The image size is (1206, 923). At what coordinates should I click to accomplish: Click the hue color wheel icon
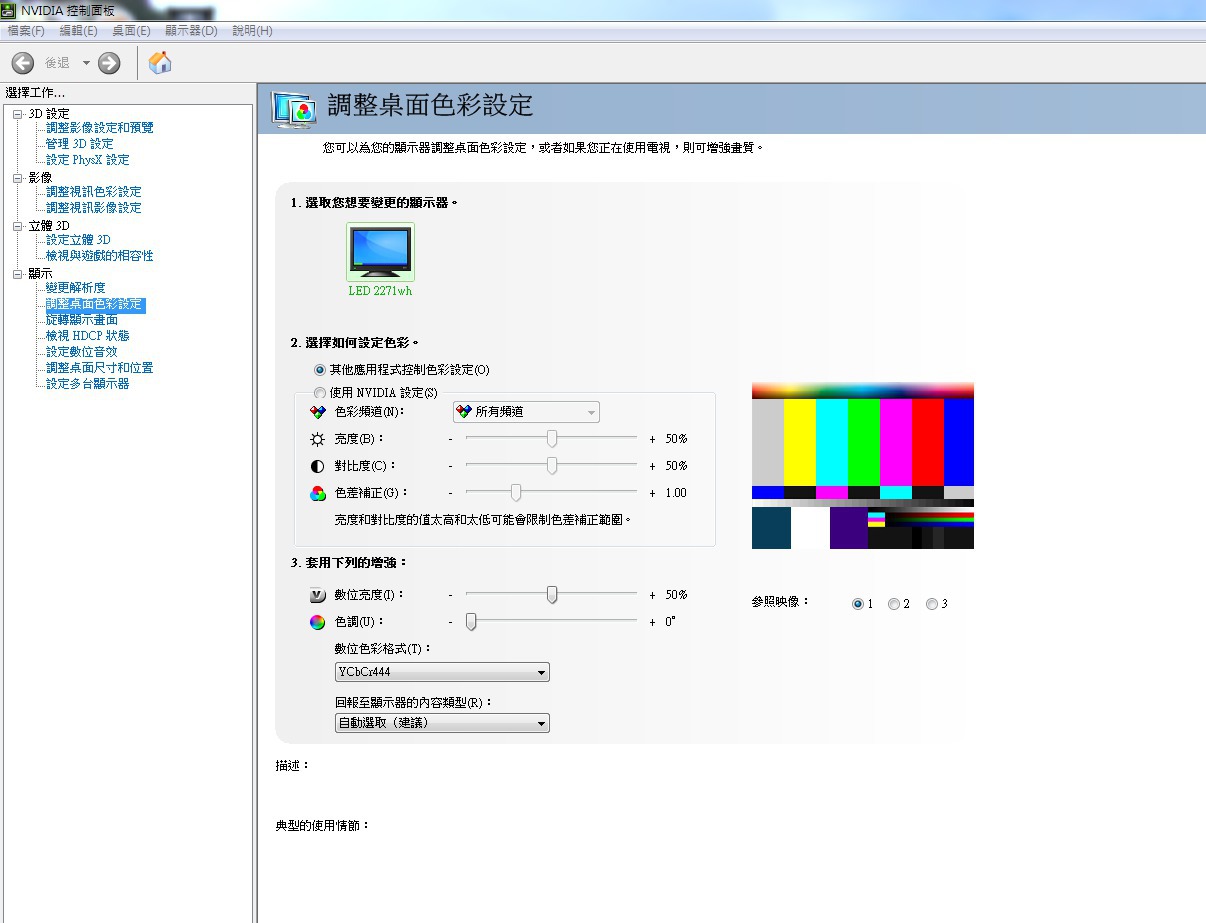tap(317, 622)
